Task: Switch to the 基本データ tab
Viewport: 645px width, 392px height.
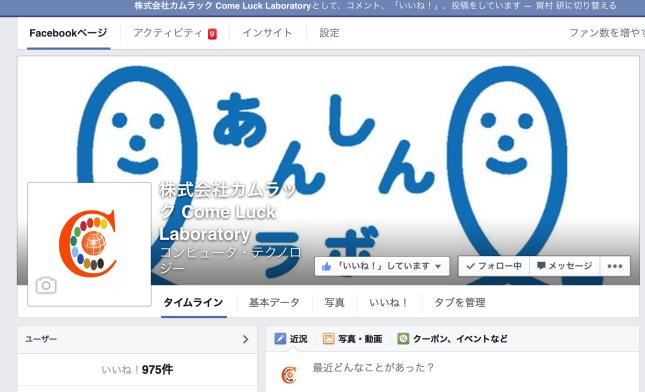Action: point(274,302)
